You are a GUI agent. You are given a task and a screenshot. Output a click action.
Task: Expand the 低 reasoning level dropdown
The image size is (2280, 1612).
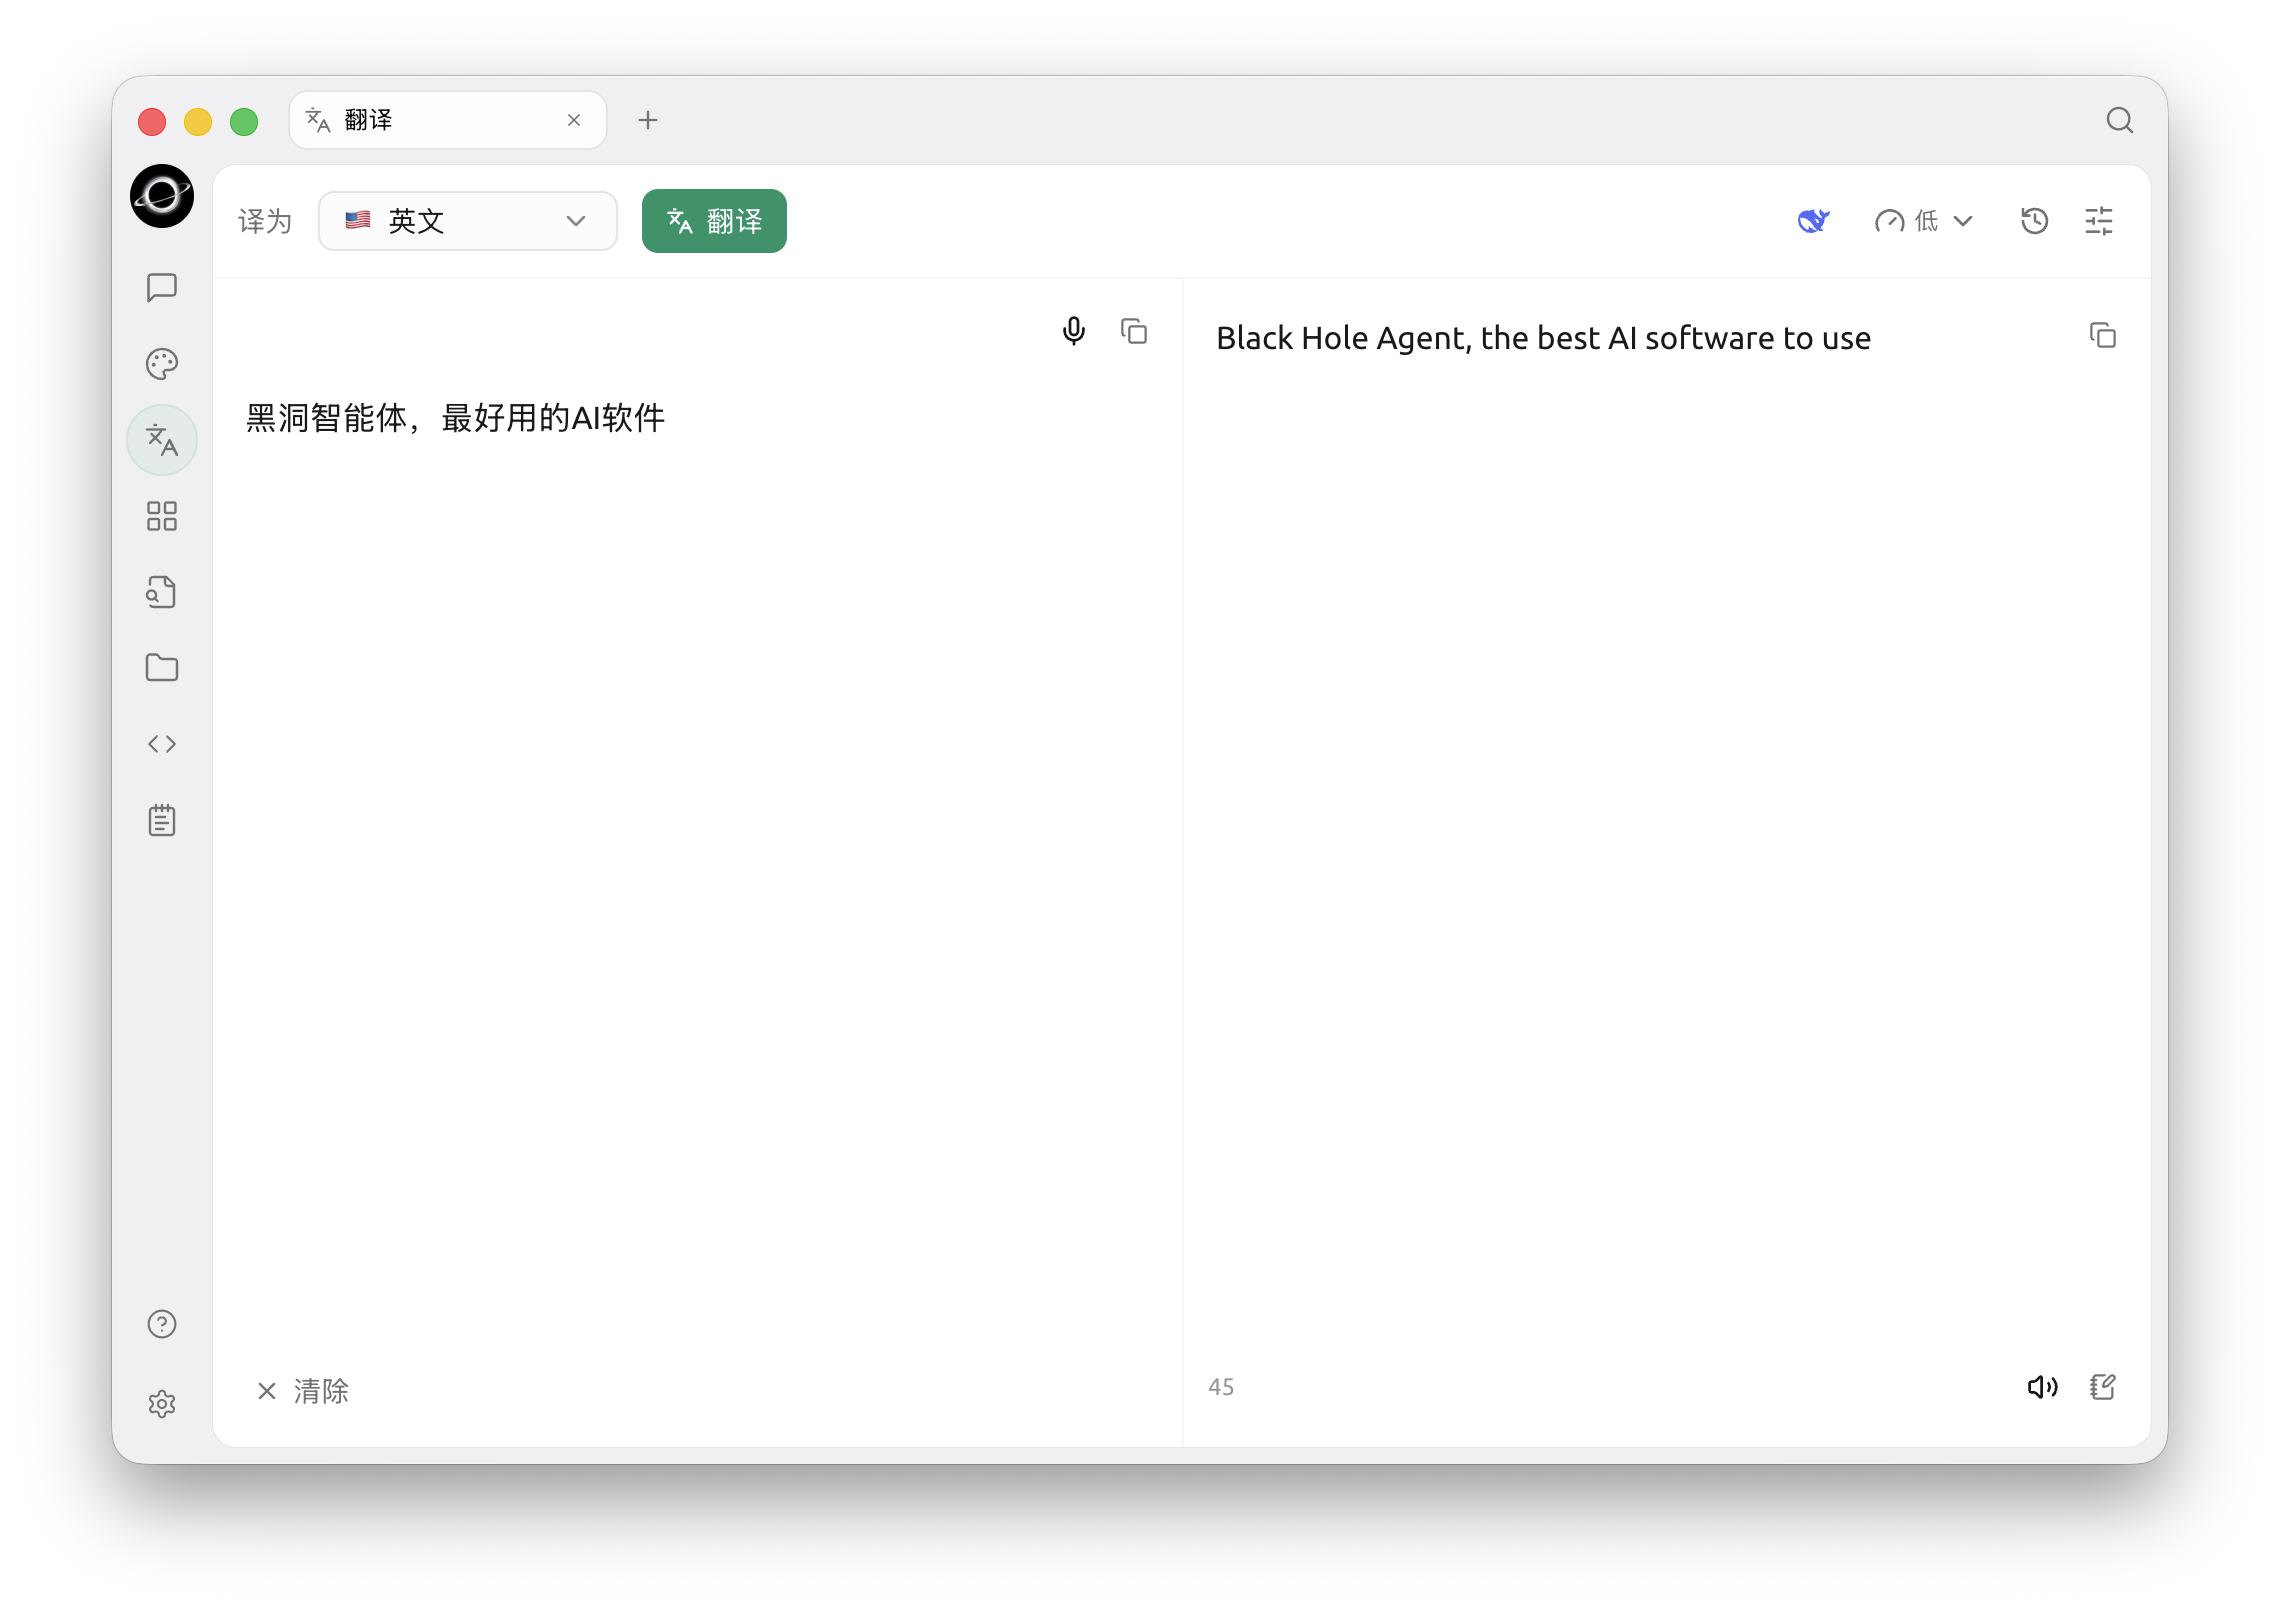point(1924,221)
